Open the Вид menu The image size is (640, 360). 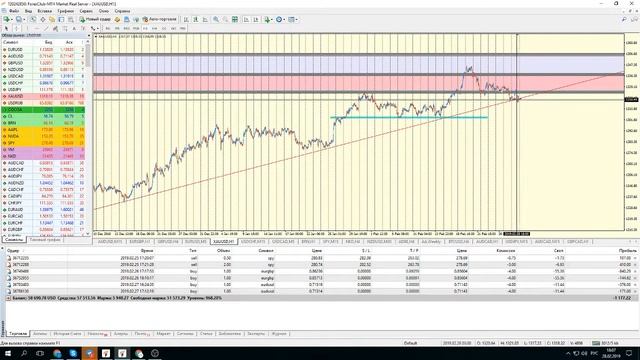coord(28,11)
